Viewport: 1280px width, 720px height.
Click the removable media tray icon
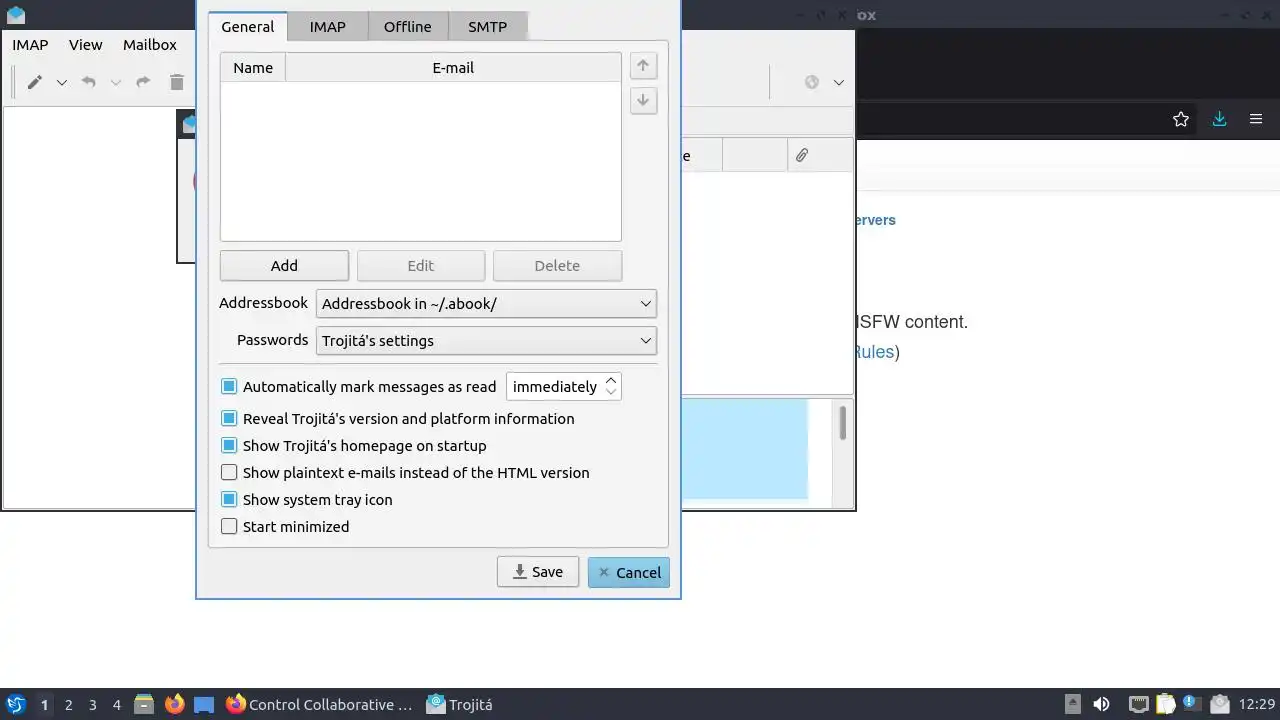click(1072, 704)
